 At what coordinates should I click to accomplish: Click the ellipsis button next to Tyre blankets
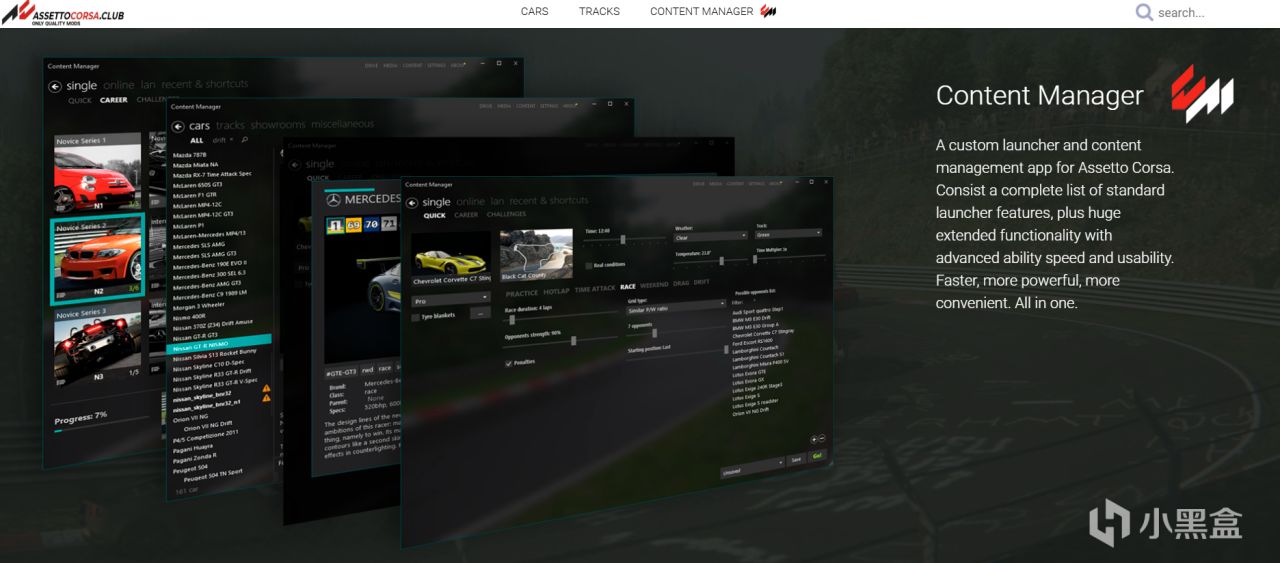click(480, 313)
